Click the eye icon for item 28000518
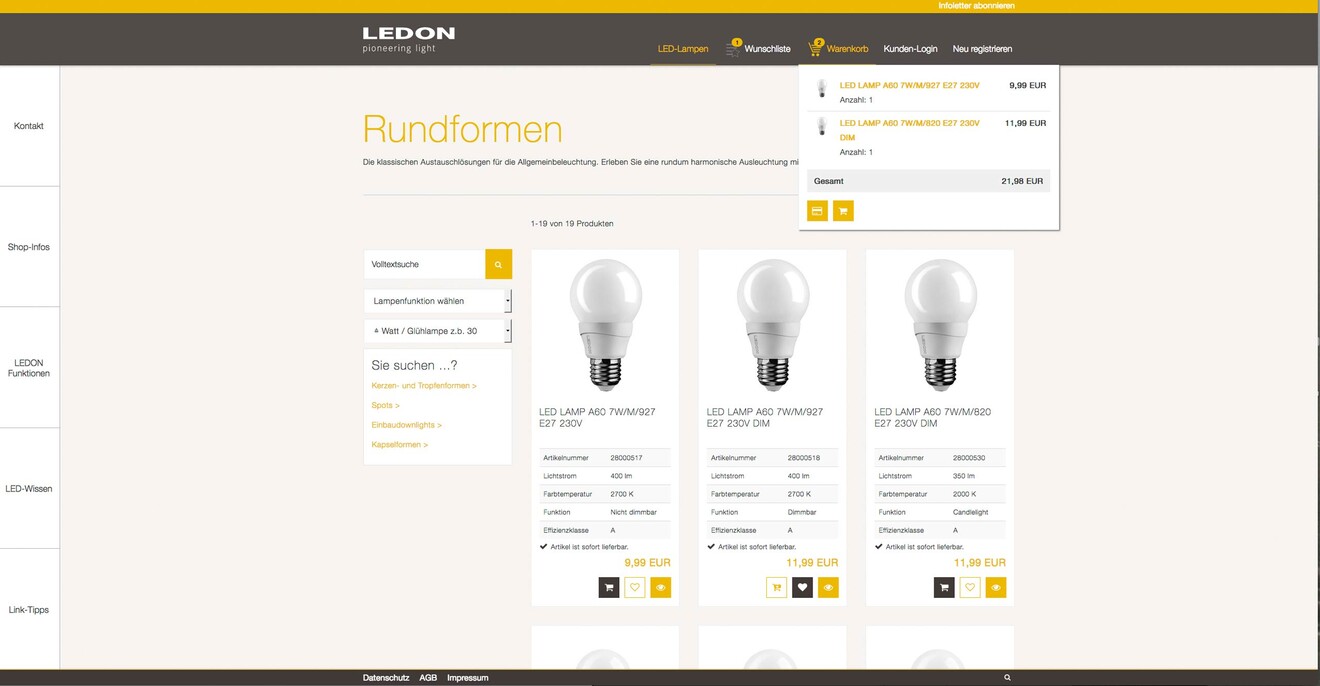 828,588
